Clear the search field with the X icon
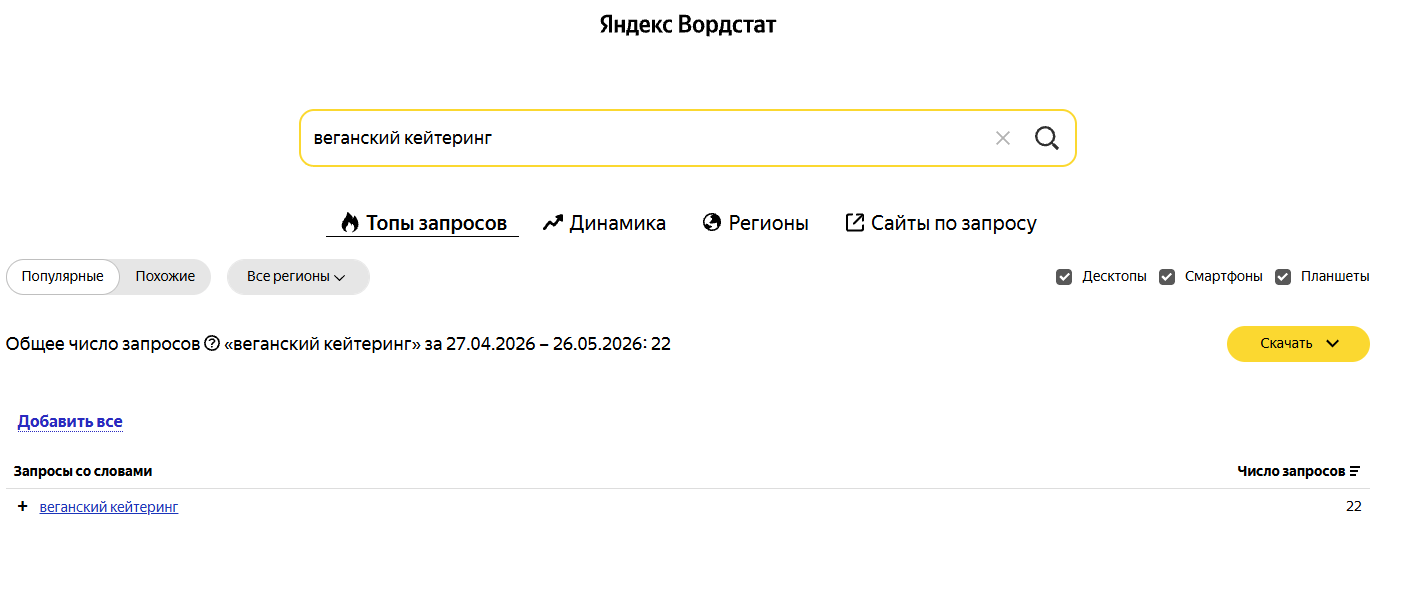Image resolution: width=1425 pixels, height=609 pixels. coord(1003,138)
